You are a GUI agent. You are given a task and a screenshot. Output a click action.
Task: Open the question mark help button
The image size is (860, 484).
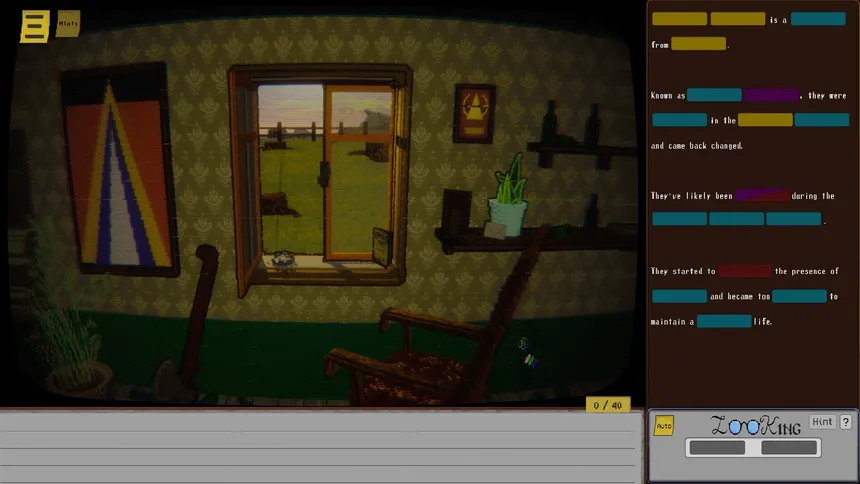[846, 421]
